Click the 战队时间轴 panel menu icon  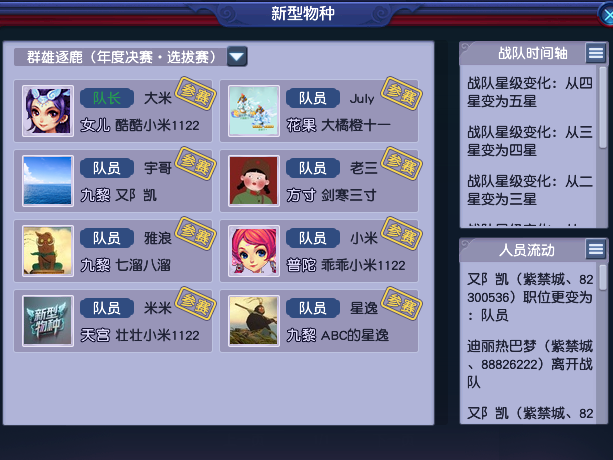pyautogui.click(x=596, y=53)
